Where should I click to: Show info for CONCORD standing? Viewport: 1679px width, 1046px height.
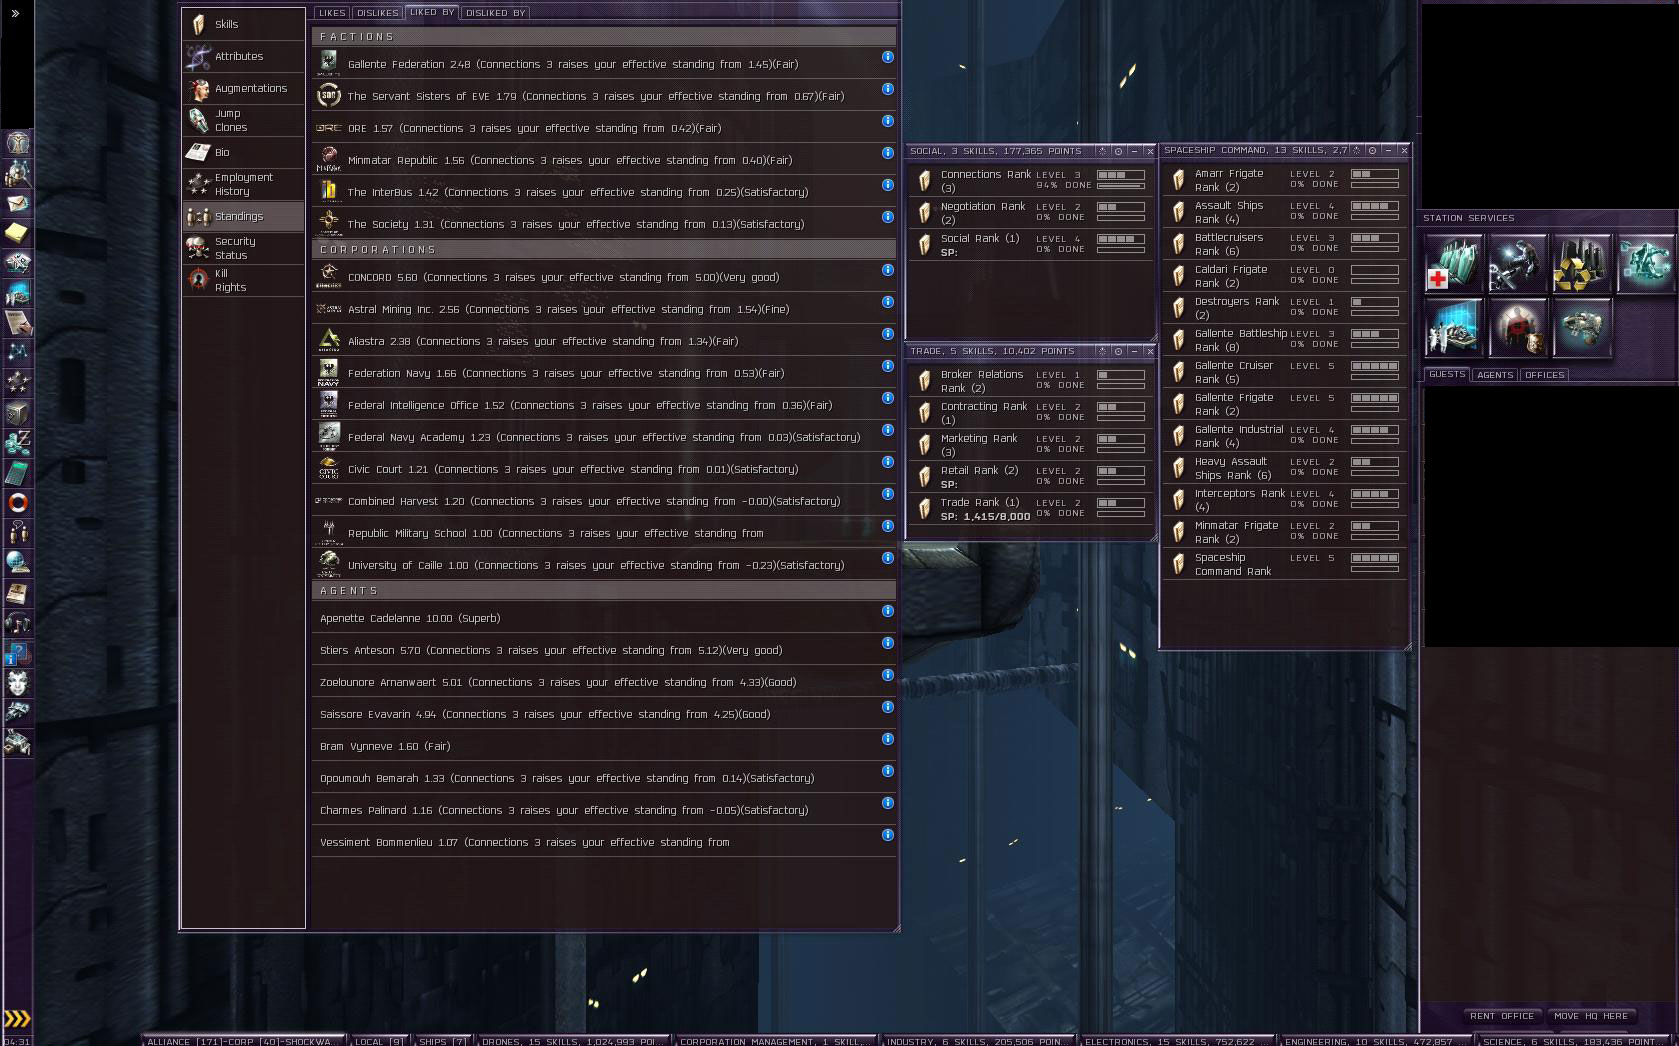[x=887, y=270]
